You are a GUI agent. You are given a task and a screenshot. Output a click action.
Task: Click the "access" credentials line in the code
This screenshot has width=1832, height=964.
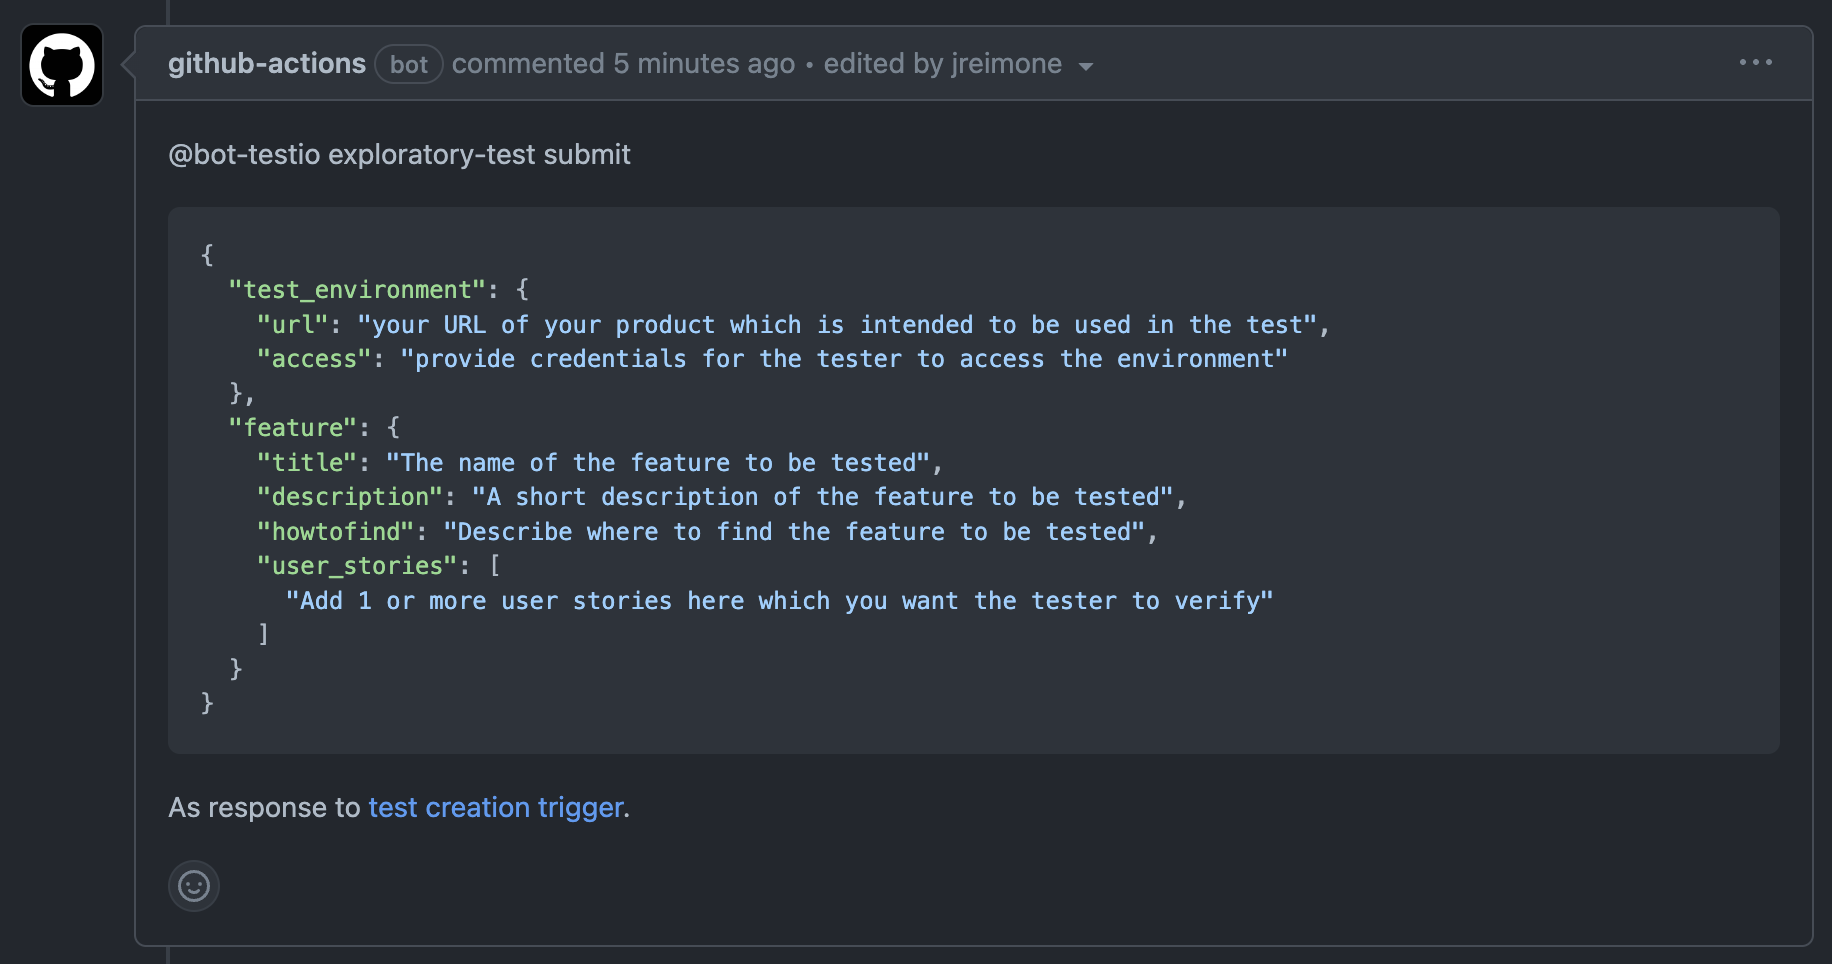tap(772, 359)
